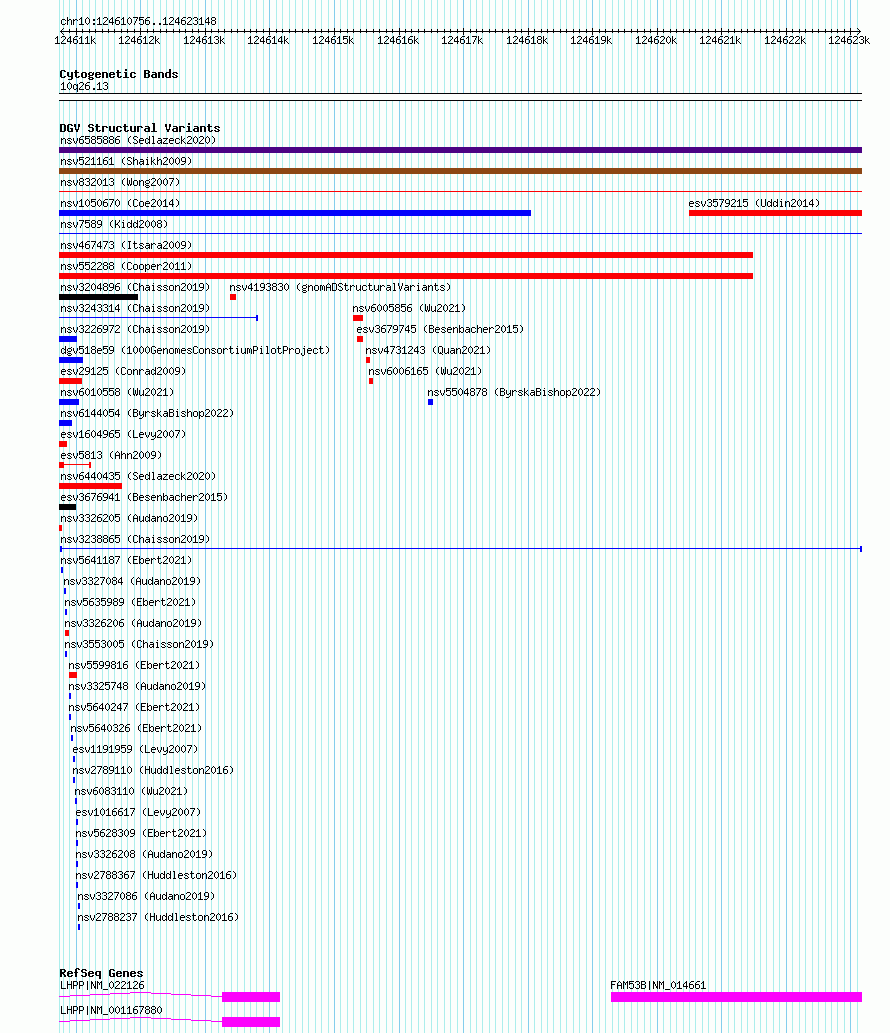This screenshot has width=890, height=1033.
Task: Click red nsv552288 variant bar
Action: tap(406, 276)
